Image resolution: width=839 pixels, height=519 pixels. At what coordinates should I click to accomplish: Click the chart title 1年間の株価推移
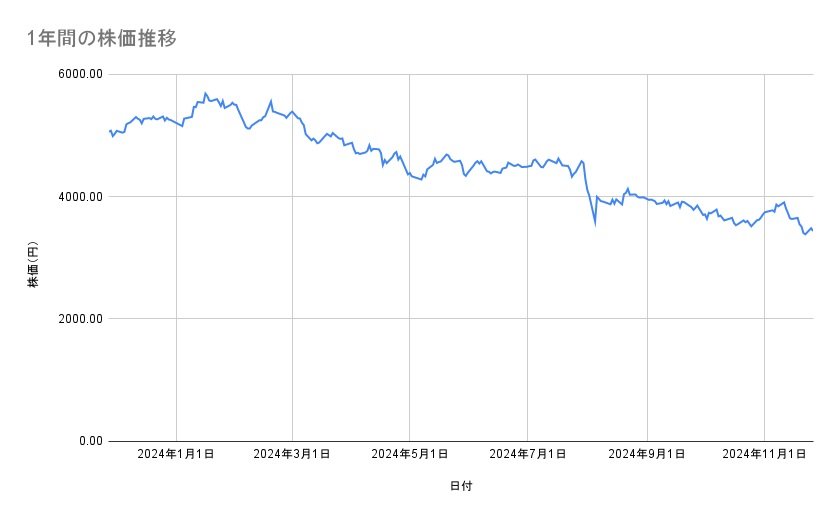[x=103, y=38]
